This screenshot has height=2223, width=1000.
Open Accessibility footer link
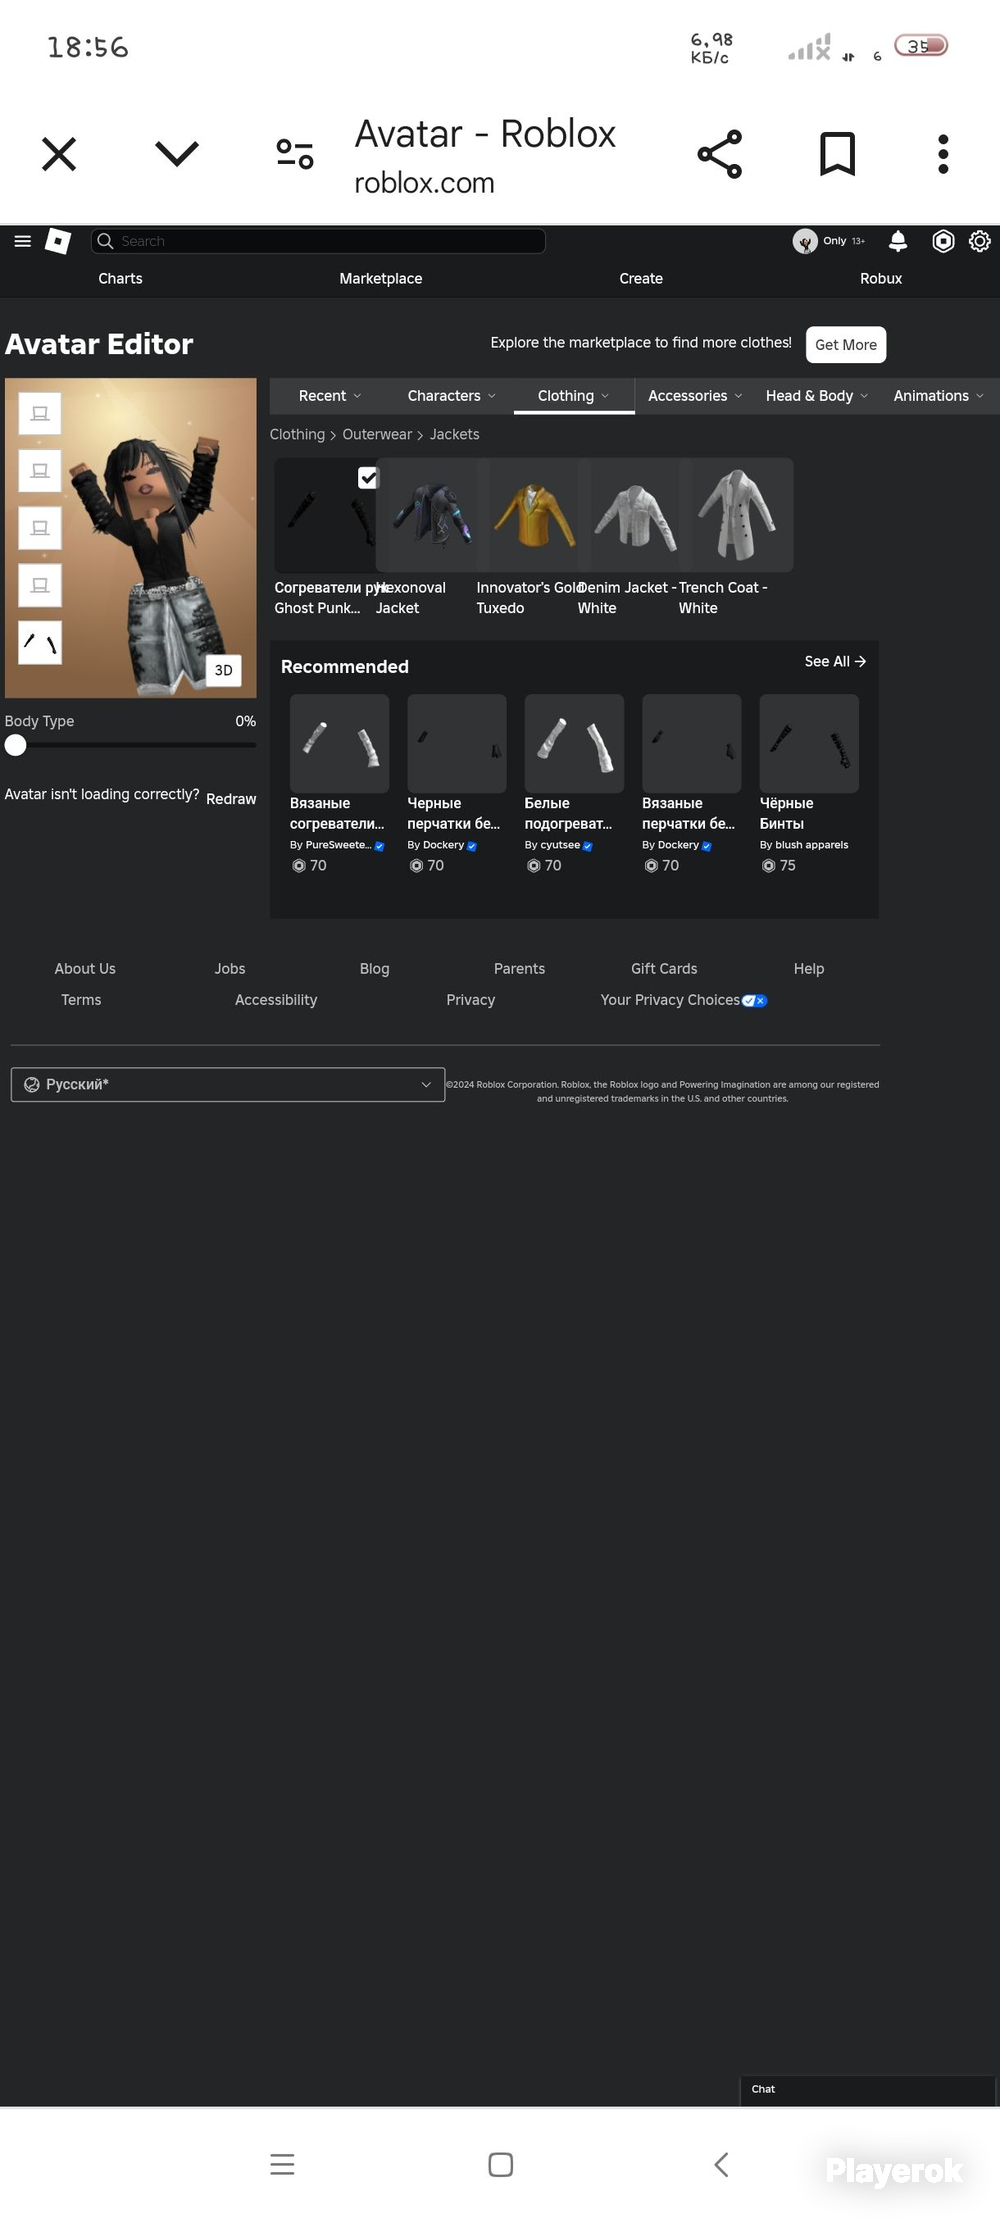276,1000
